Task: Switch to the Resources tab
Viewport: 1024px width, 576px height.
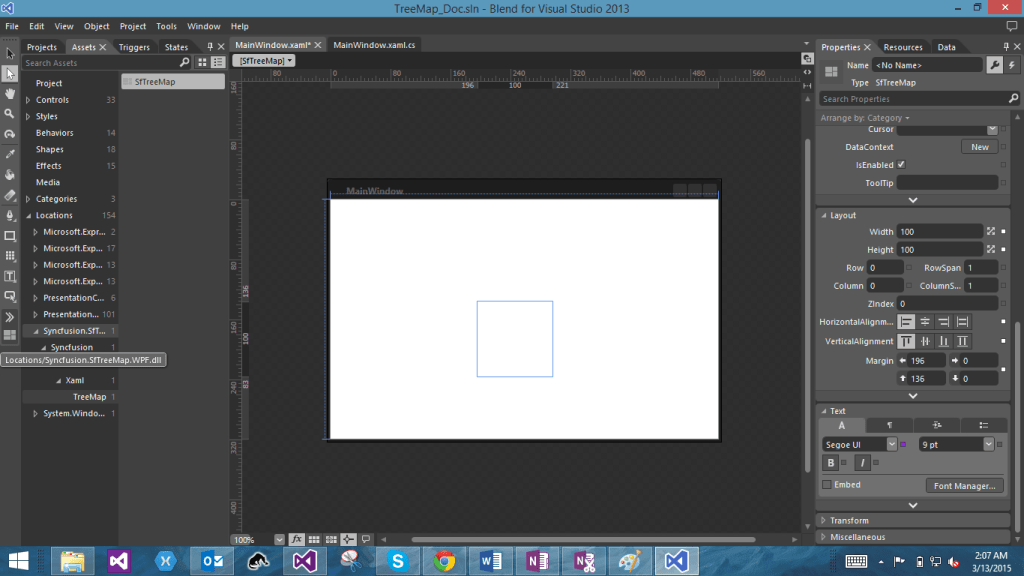Action: pos(903,47)
